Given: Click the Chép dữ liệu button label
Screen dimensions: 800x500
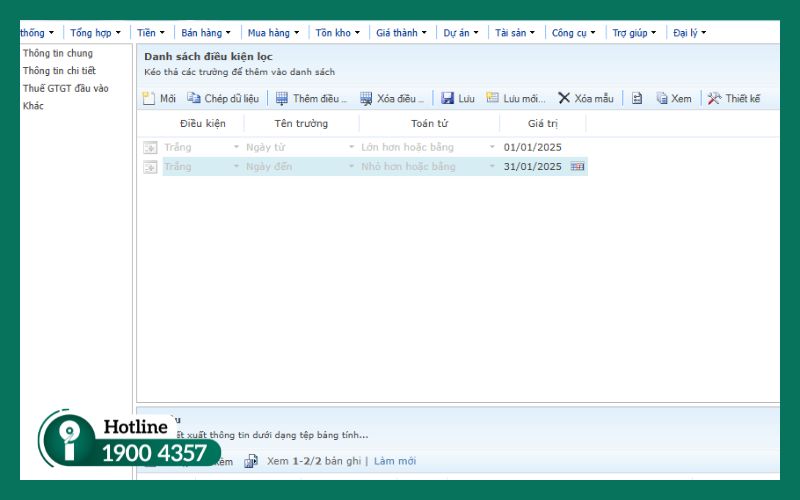Looking at the screenshot, I should 232,98.
